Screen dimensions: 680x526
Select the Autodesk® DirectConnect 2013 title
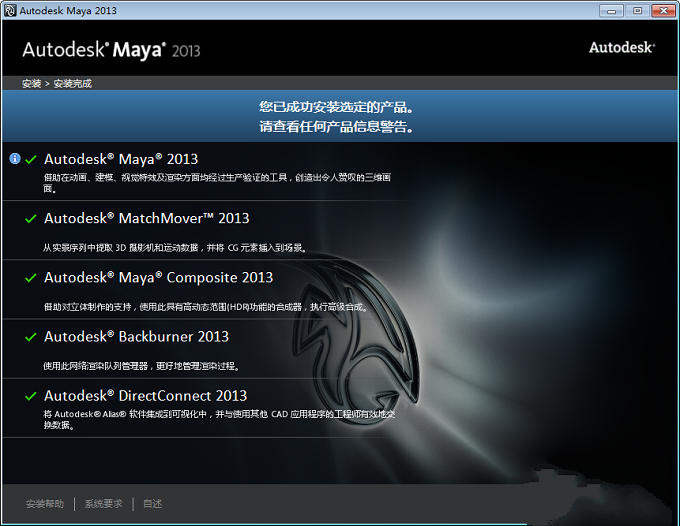pos(145,395)
